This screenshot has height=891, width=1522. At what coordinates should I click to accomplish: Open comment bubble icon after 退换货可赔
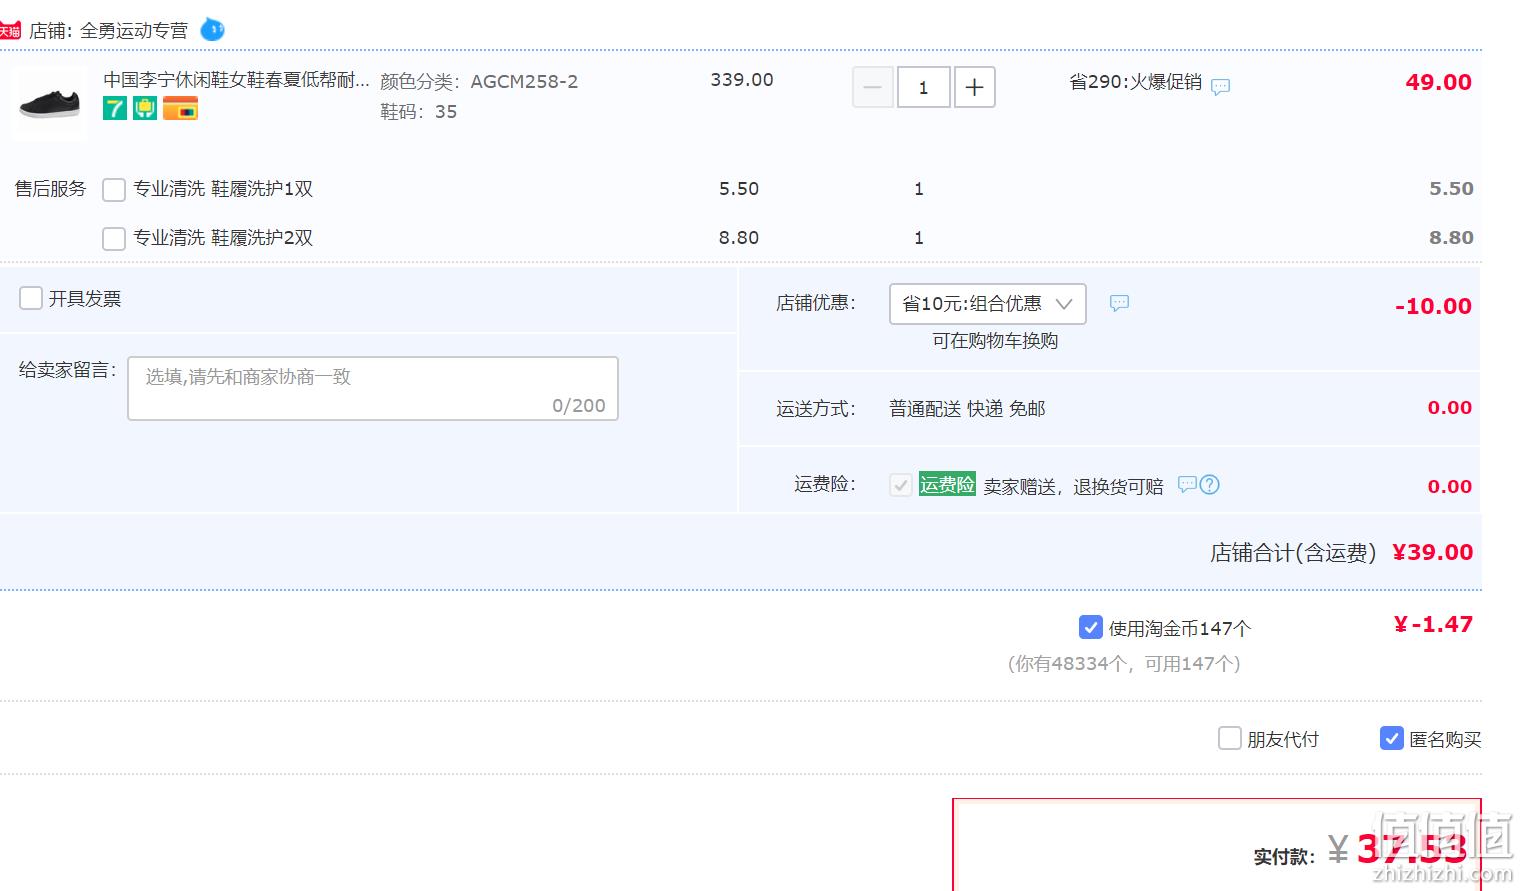coord(1187,484)
